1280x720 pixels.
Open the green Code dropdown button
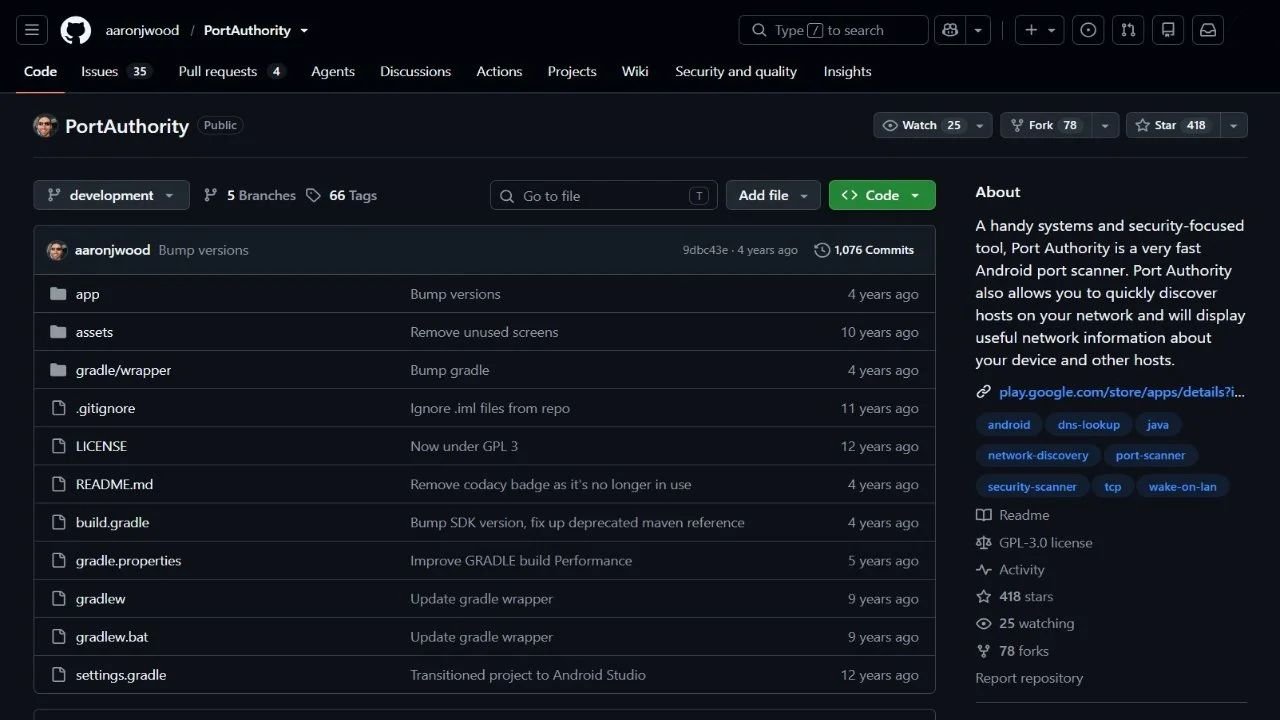tap(882, 195)
